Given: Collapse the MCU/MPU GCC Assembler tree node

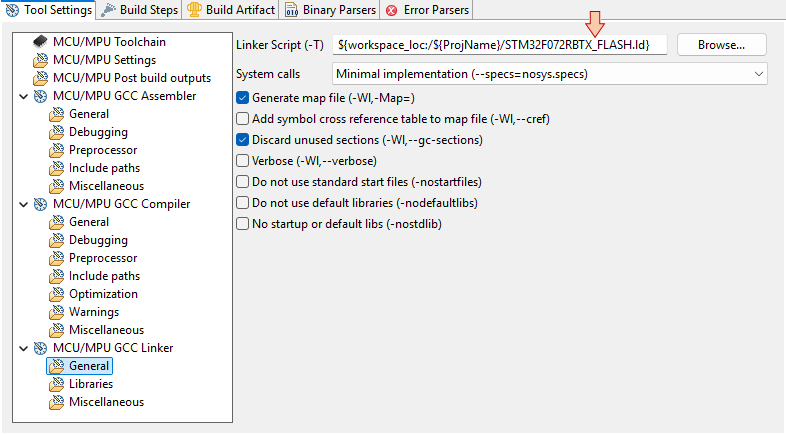Looking at the screenshot, I should pyautogui.click(x=23, y=96).
